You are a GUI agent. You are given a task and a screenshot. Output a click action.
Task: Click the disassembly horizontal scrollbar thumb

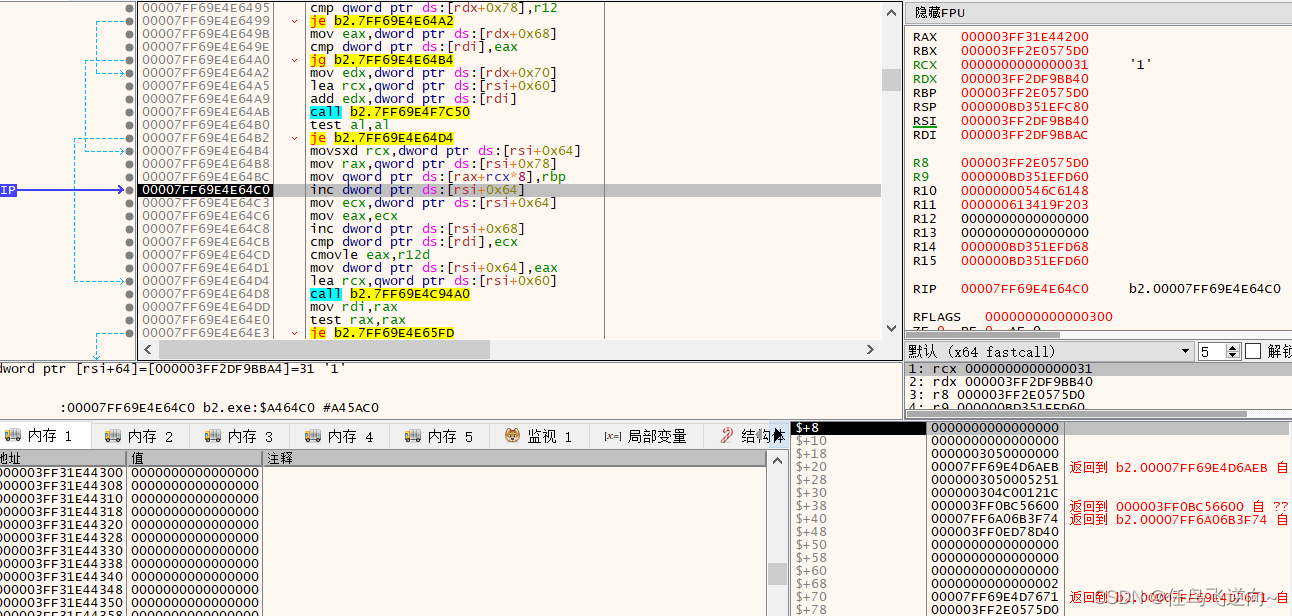click(x=325, y=350)
